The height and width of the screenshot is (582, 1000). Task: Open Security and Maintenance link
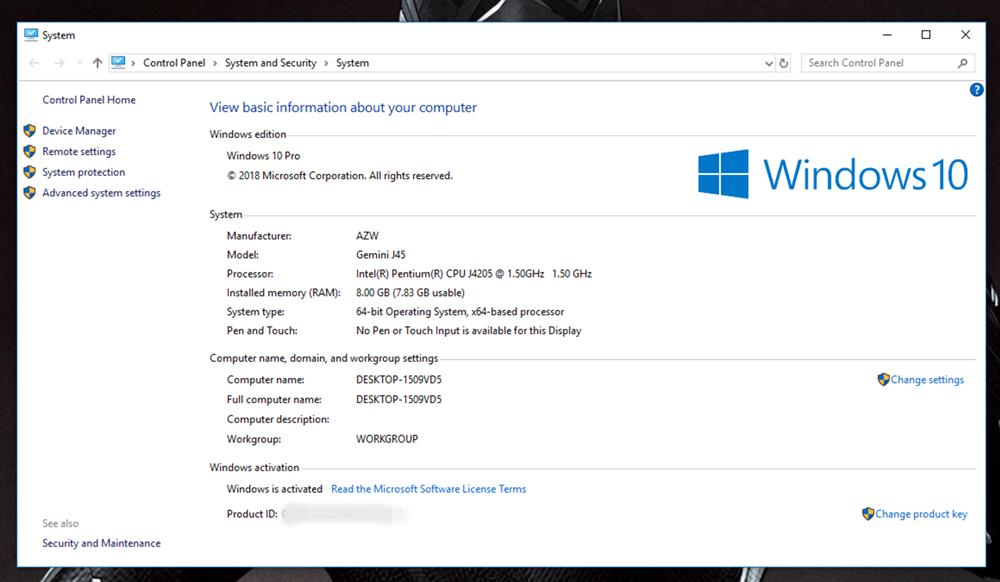(101, 543)
